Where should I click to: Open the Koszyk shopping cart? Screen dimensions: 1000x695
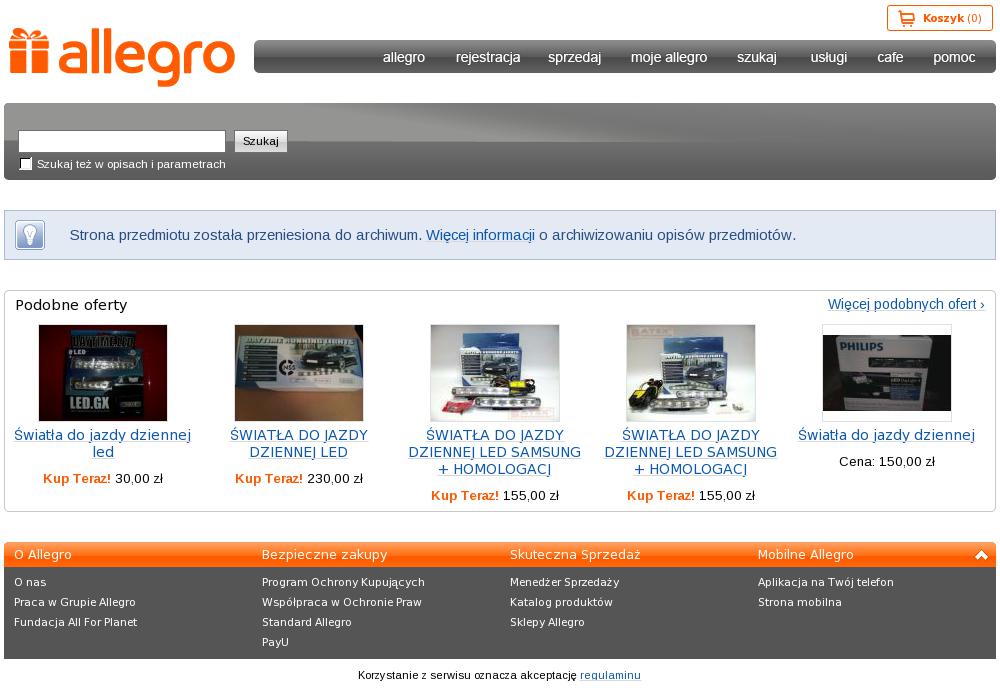tap(939, 18)
